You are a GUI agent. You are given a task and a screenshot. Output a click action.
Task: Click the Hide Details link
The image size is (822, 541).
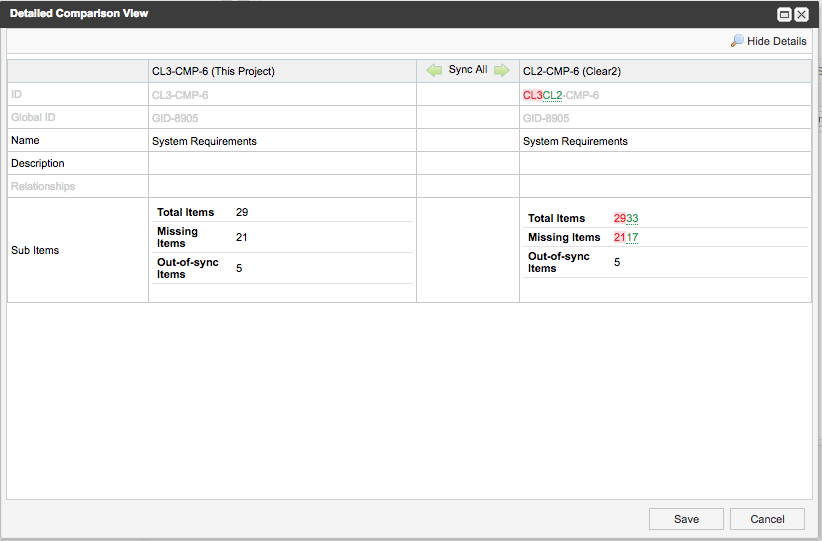[x=776, y=41]
